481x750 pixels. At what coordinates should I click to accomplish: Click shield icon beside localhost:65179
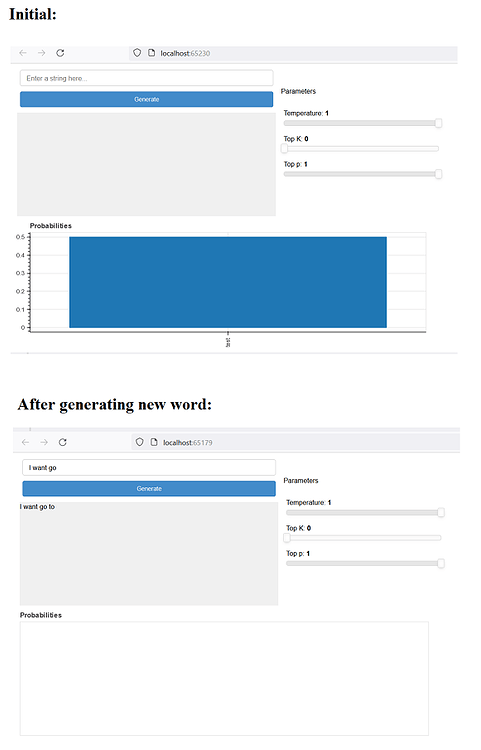(x=140, y=442)
